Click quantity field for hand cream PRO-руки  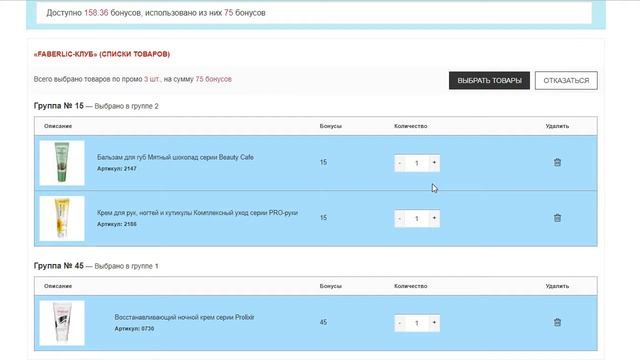tap(417, 218)
